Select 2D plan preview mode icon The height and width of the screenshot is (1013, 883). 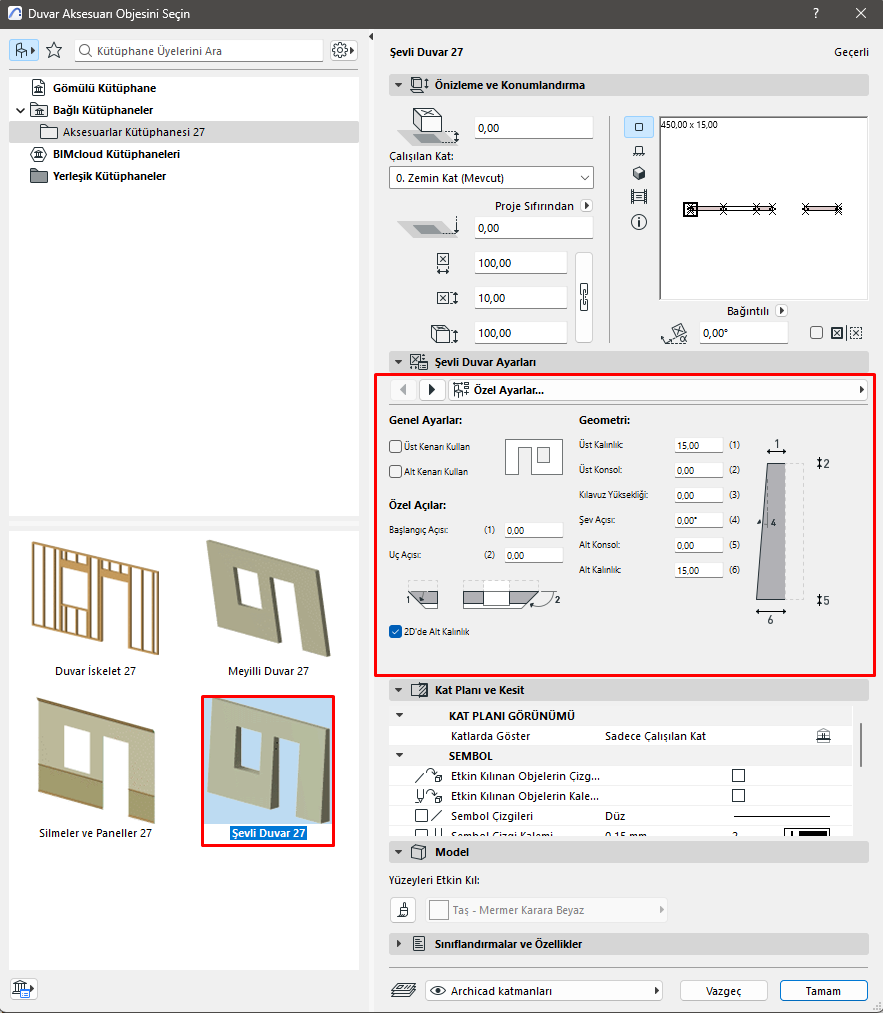[639, 127]
